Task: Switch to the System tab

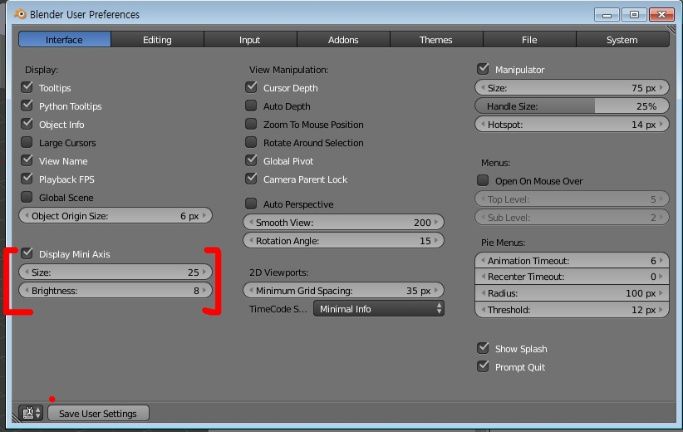Action: click(622, 40)
